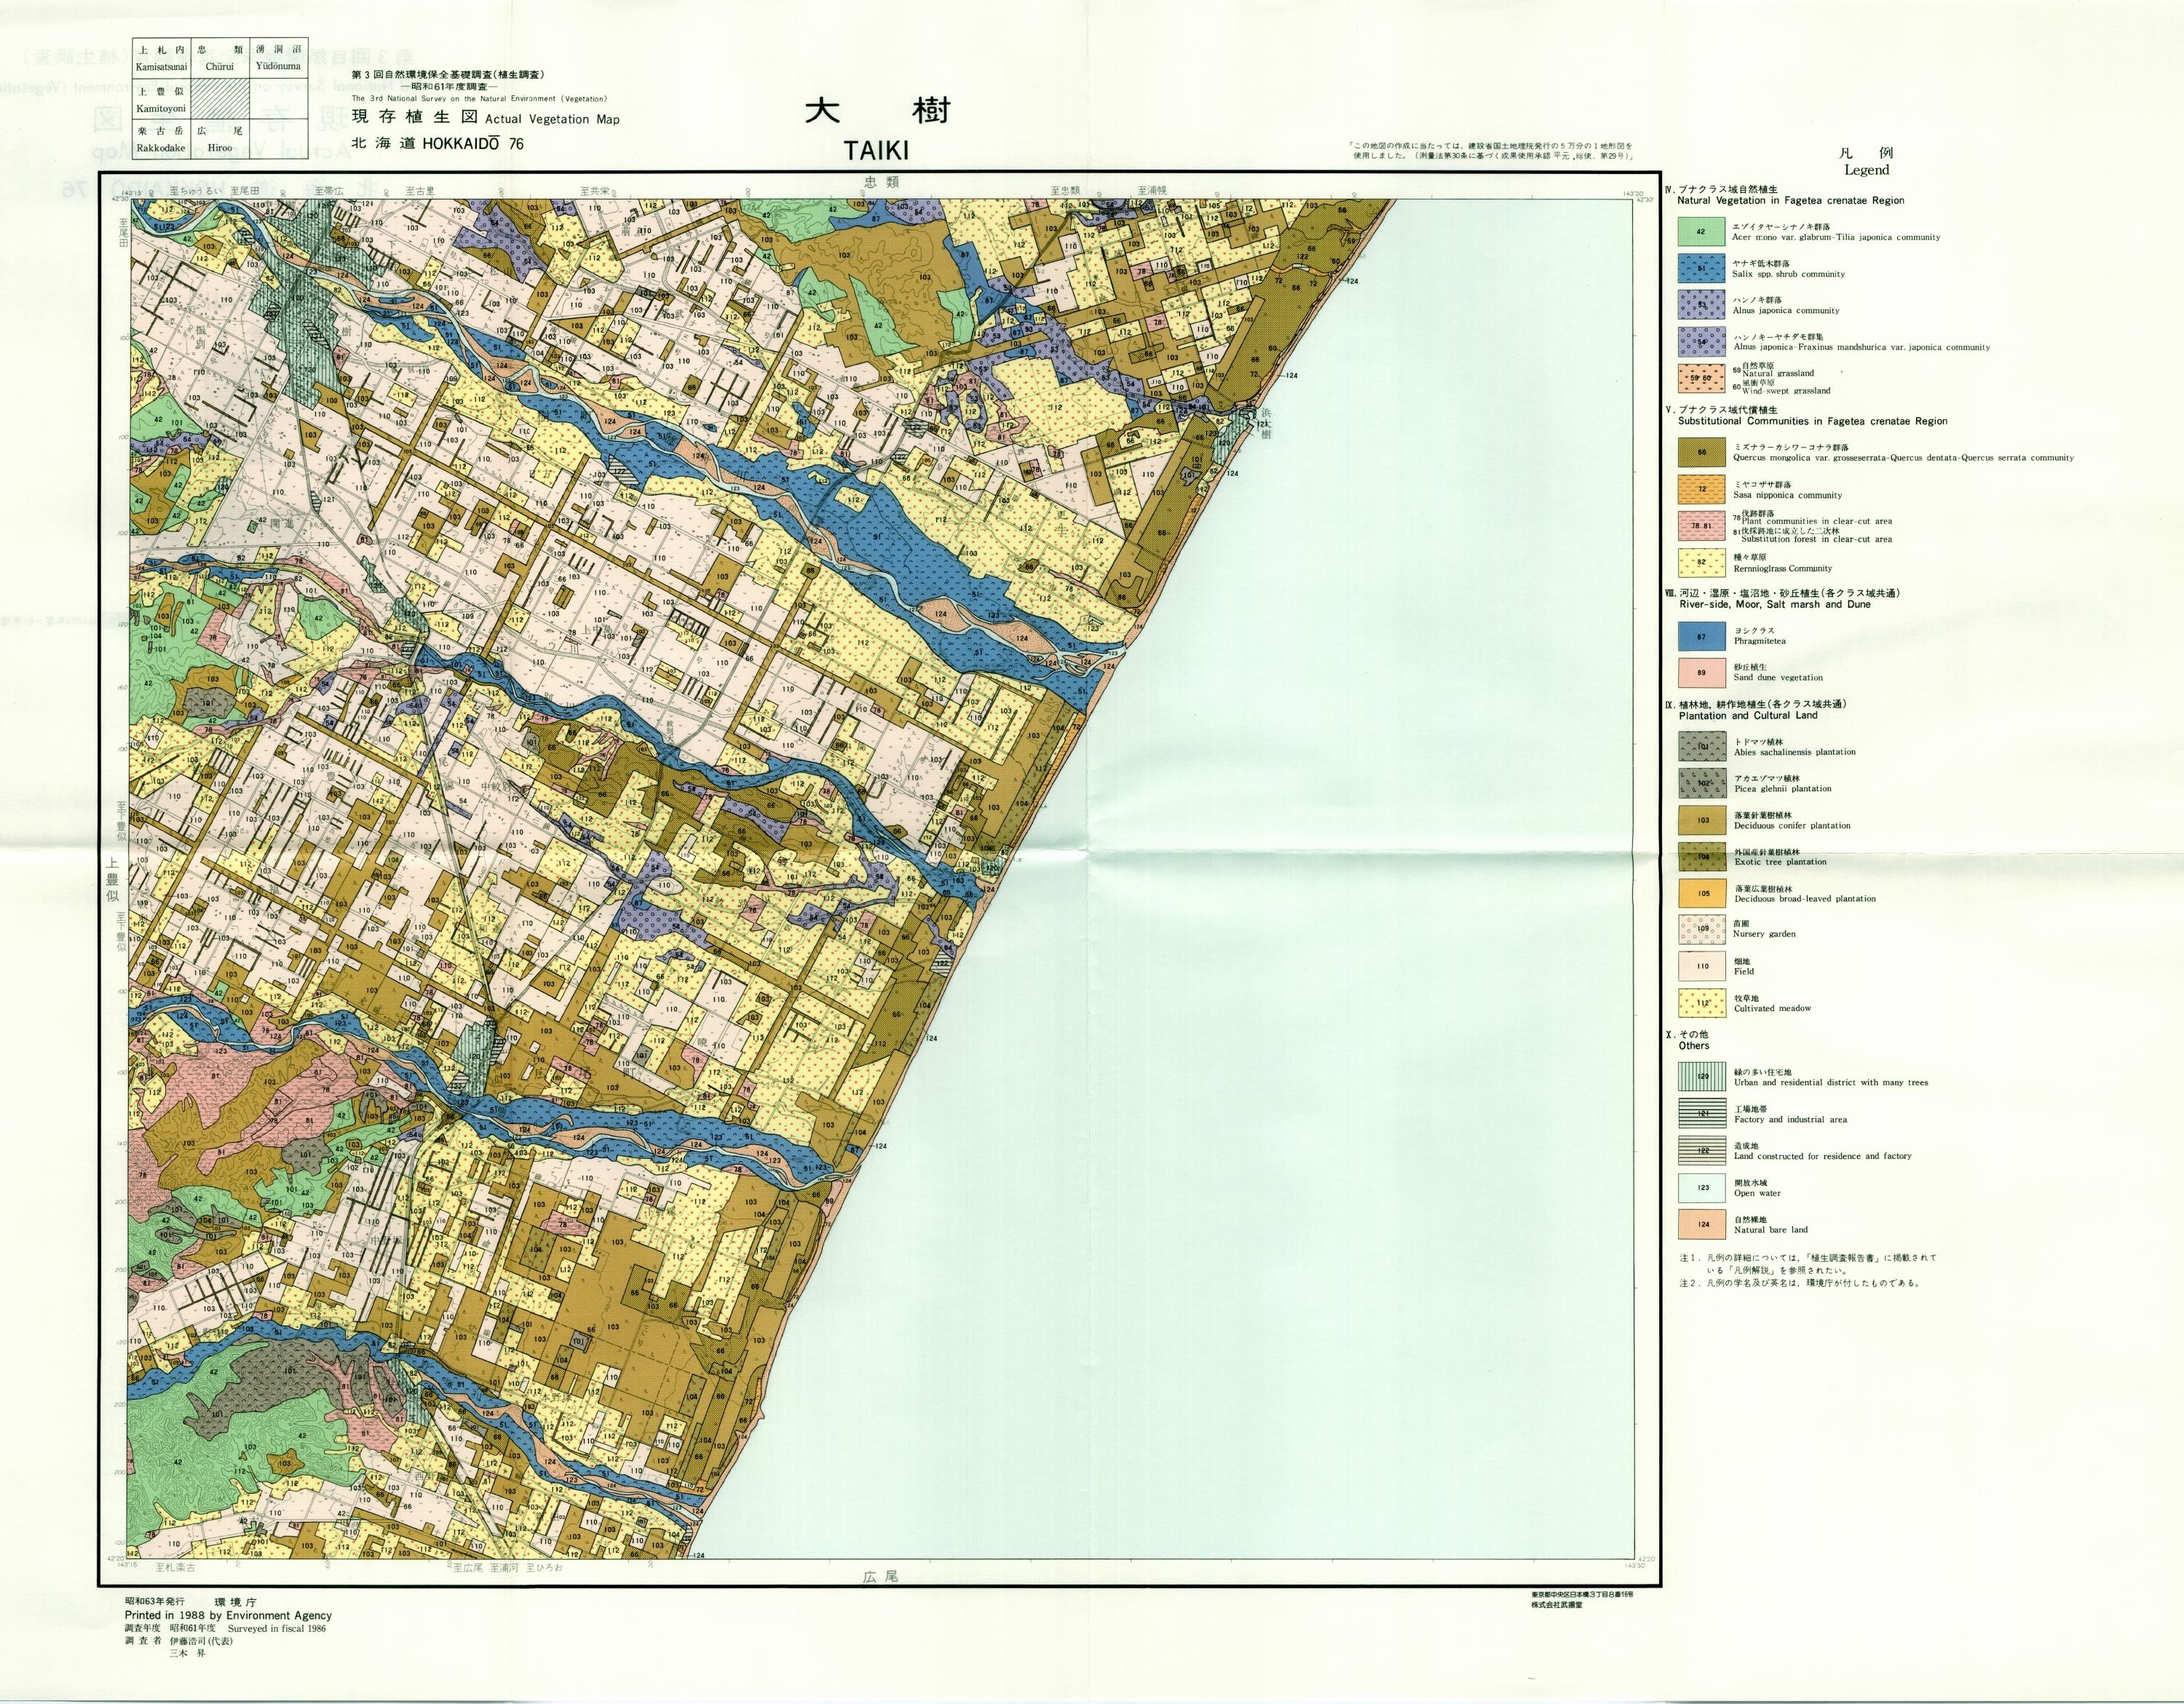Click 'Natural bare land' legend label

pos(1771,1230)
